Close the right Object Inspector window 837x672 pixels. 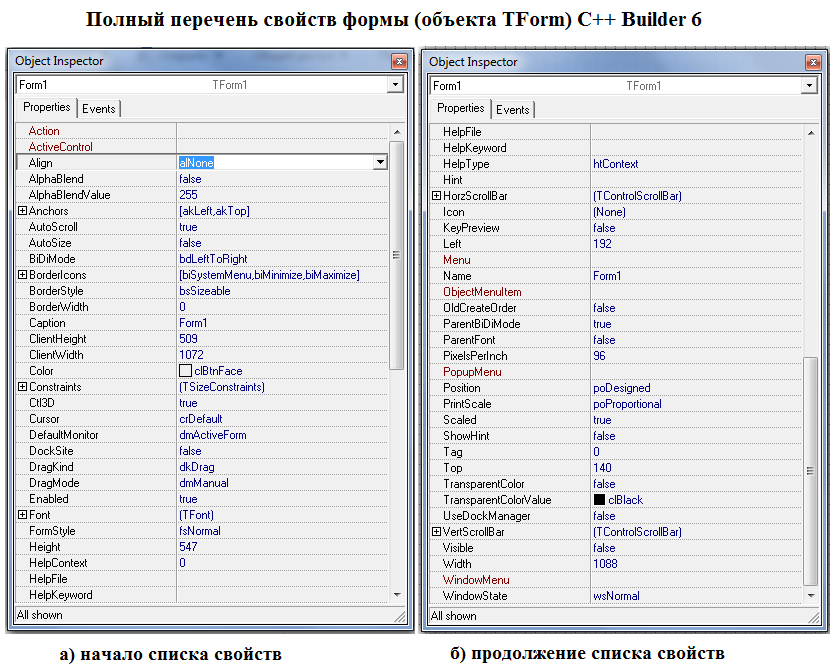[813, 62]
